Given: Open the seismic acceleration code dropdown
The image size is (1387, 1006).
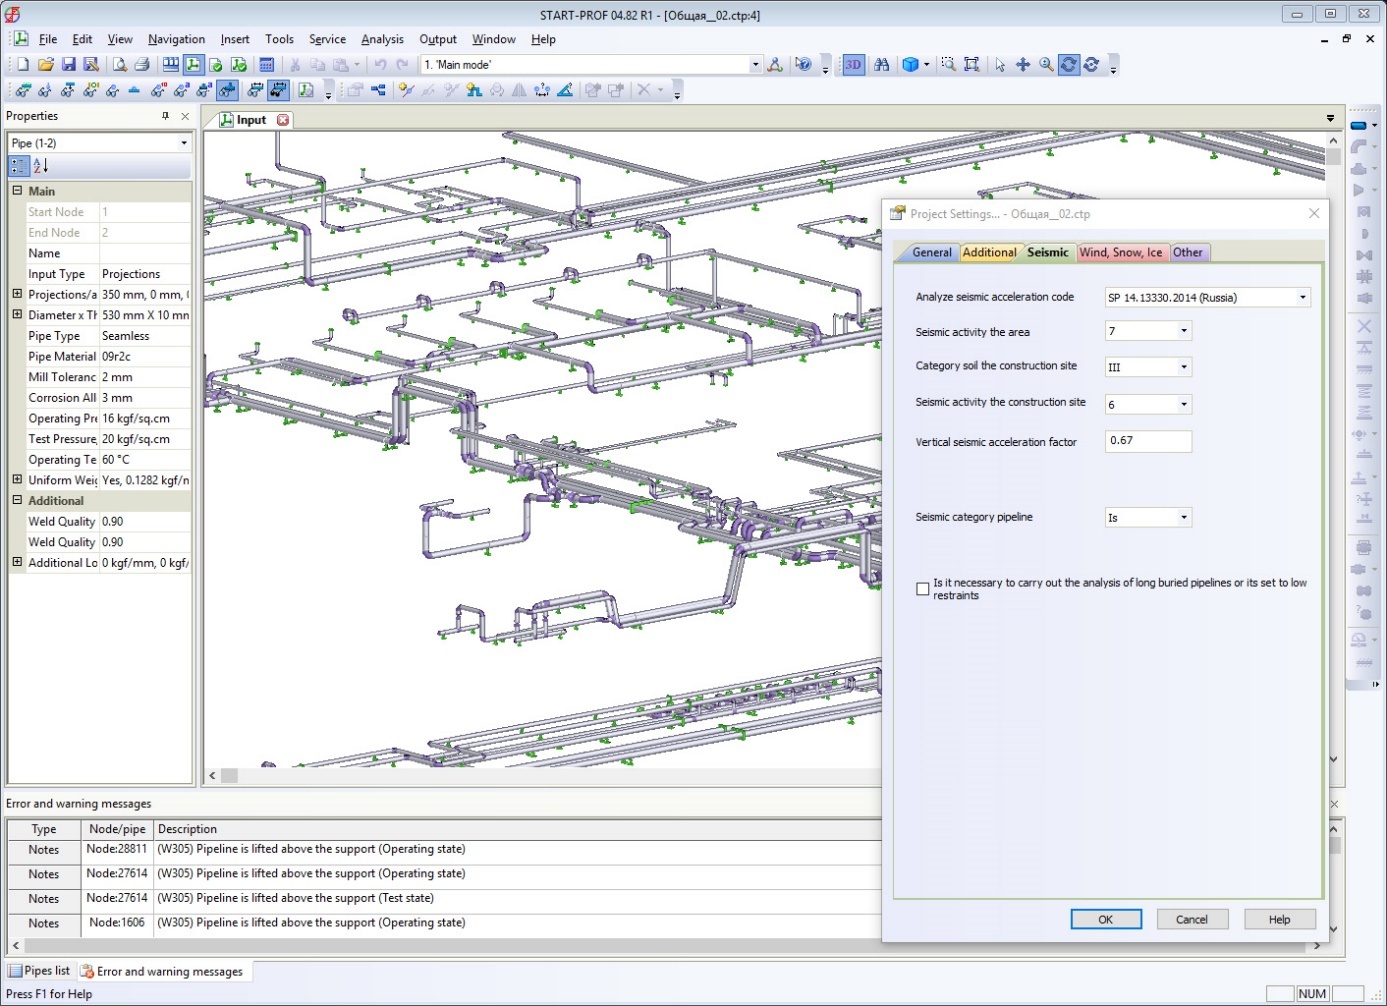Looking at the screenshot, I should click(x=1302, y=297).
